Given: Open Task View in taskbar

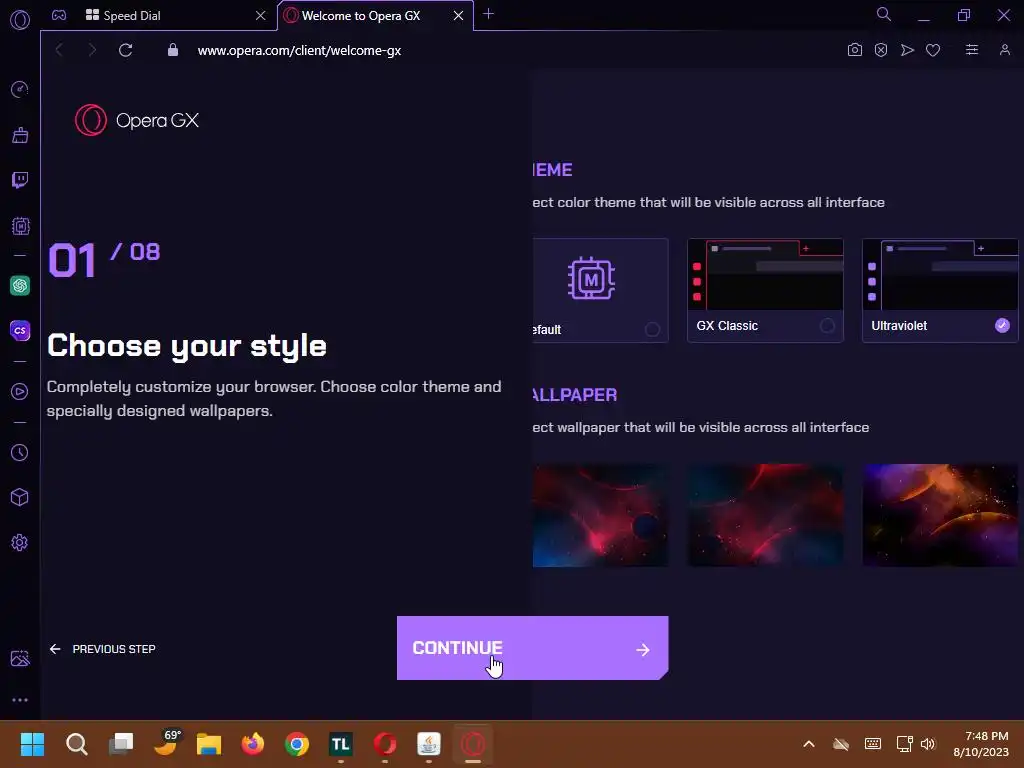Looking at the screenshot, I should (121, 744).
